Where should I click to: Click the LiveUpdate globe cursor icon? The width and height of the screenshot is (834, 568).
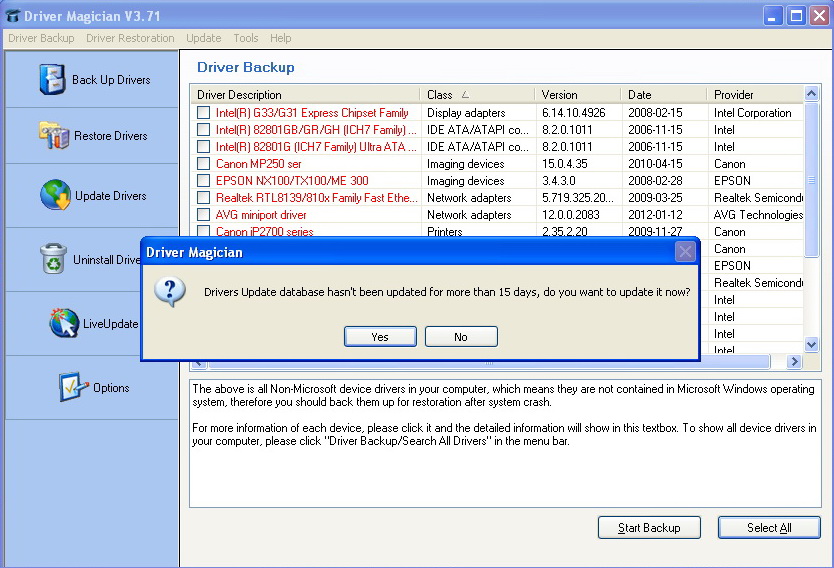click(64, 323)
